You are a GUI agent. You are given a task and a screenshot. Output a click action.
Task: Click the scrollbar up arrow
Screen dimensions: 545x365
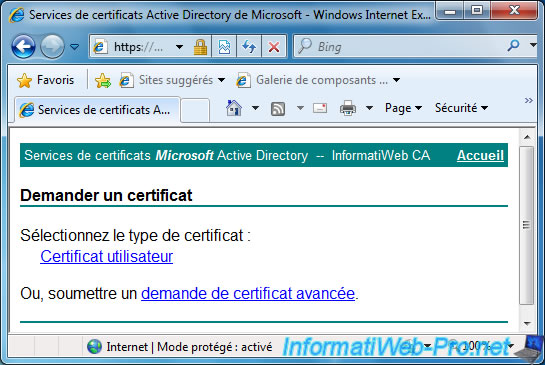pyautogui.click(x=527, y=137)
